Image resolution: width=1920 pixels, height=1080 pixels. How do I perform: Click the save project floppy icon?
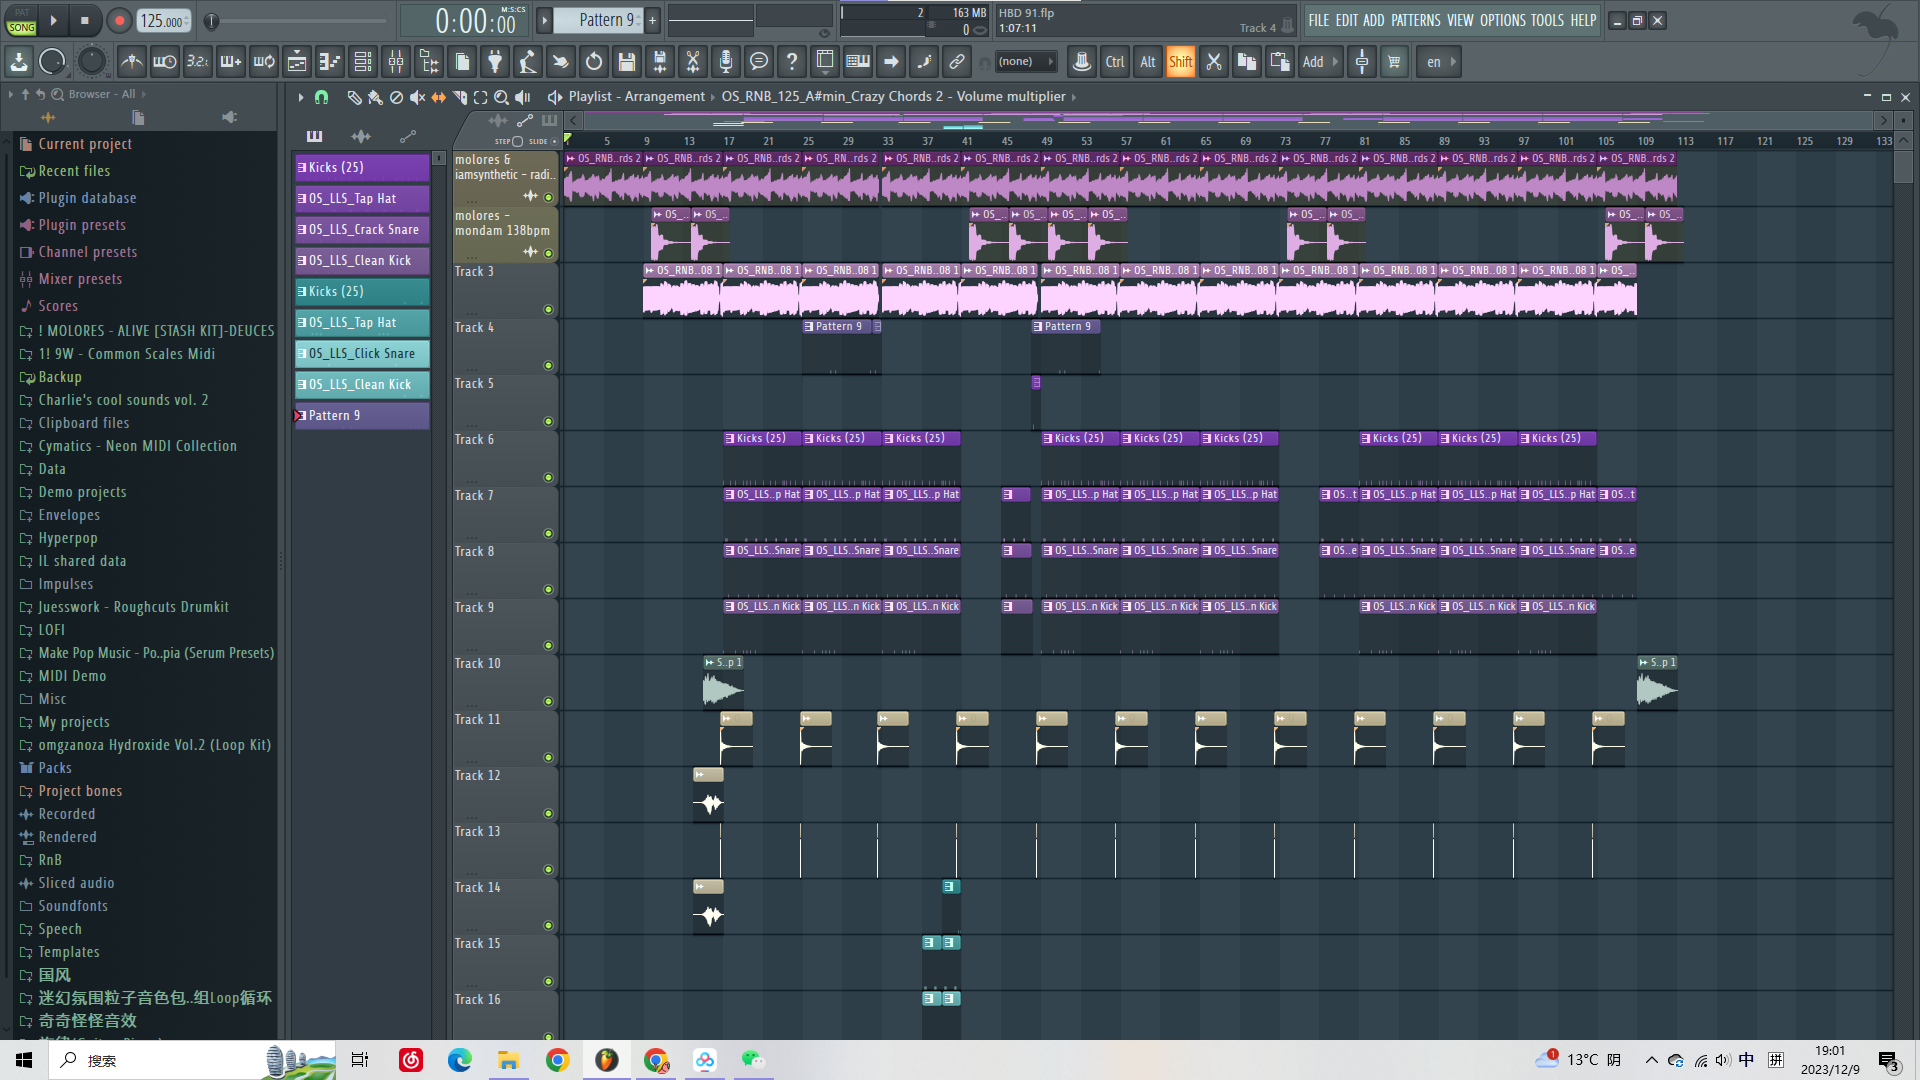(627, 62)
